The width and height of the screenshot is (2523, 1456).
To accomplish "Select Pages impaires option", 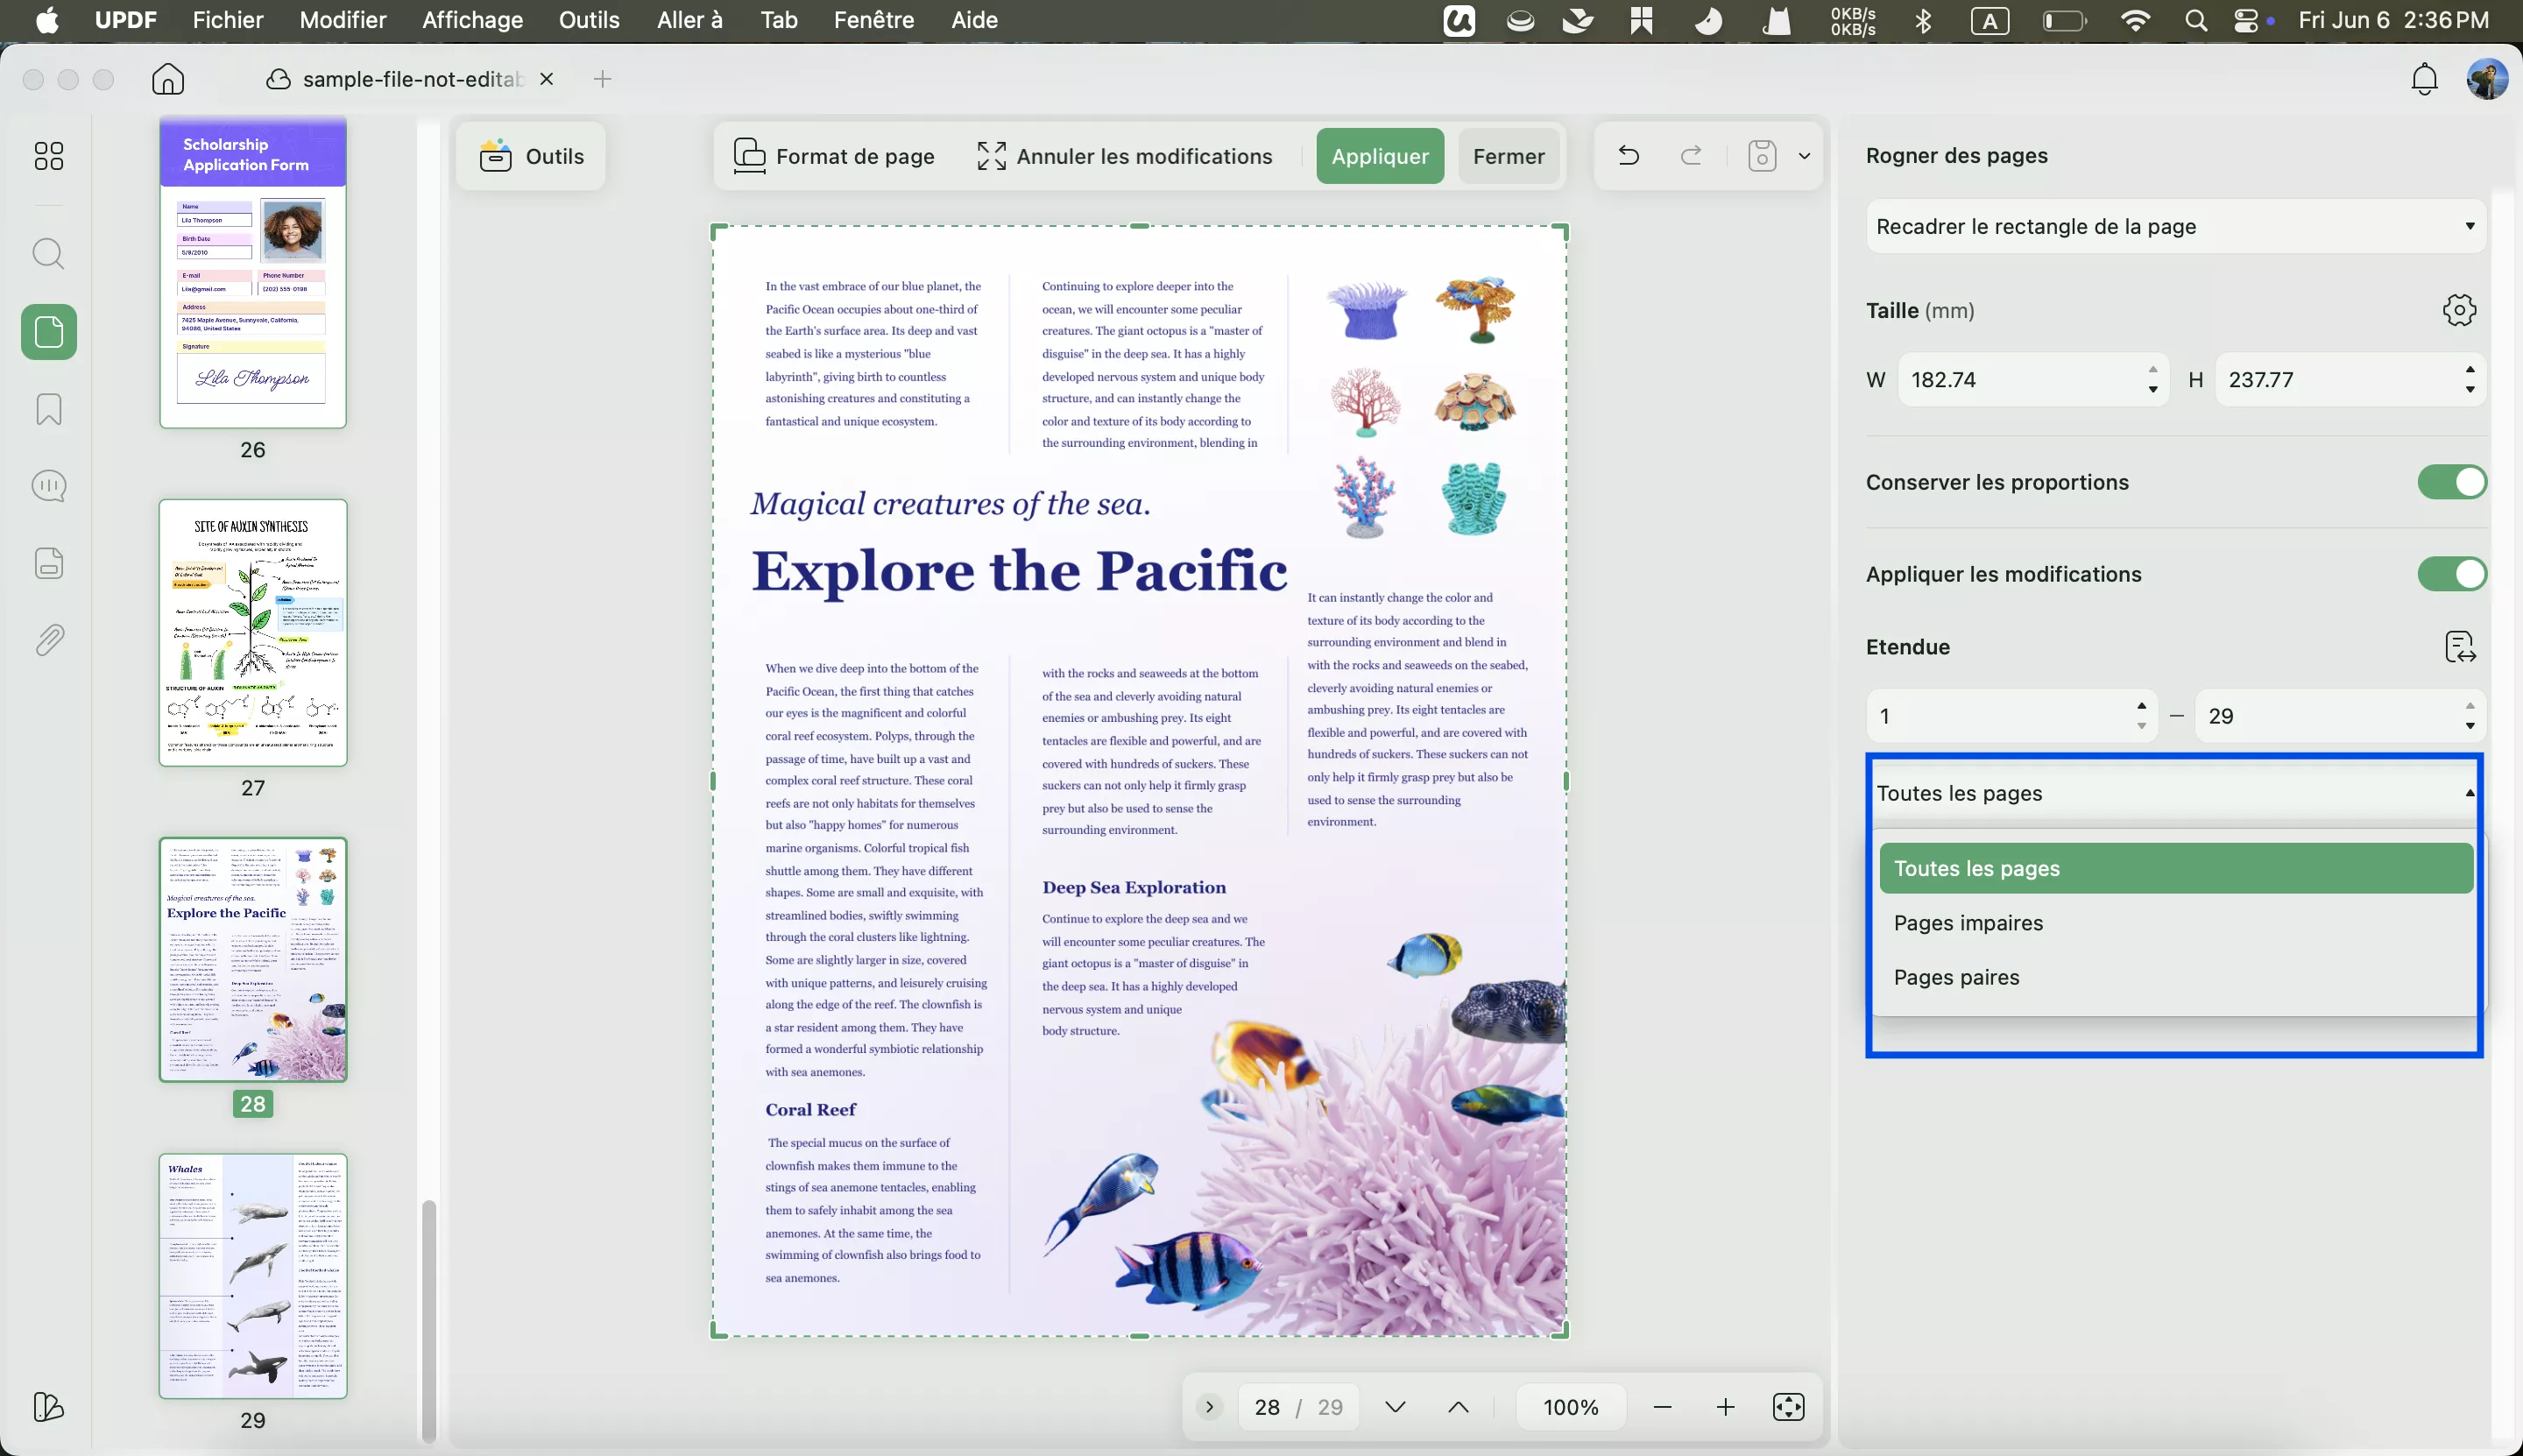I will 2175,923.
